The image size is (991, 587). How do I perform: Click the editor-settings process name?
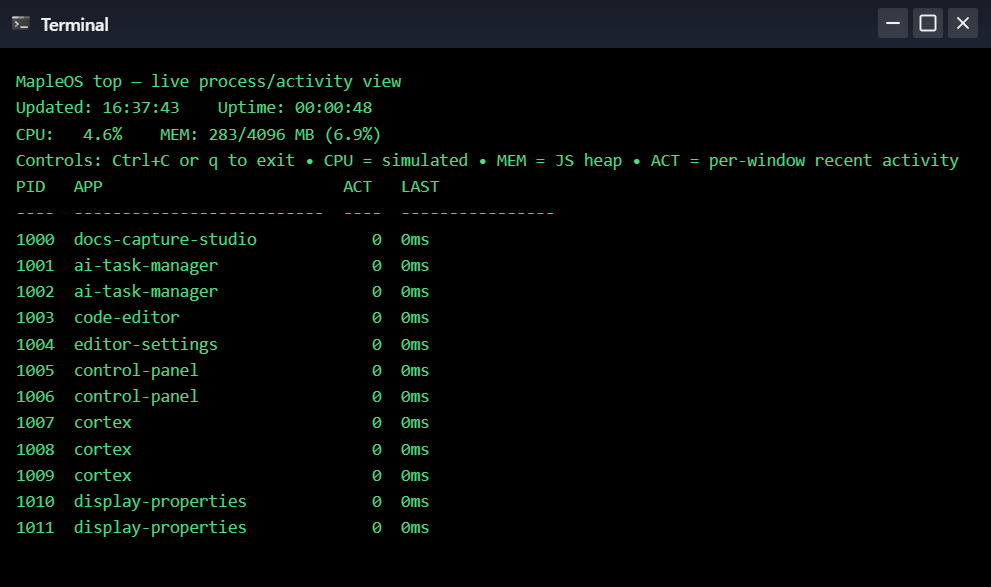point(145,344)
